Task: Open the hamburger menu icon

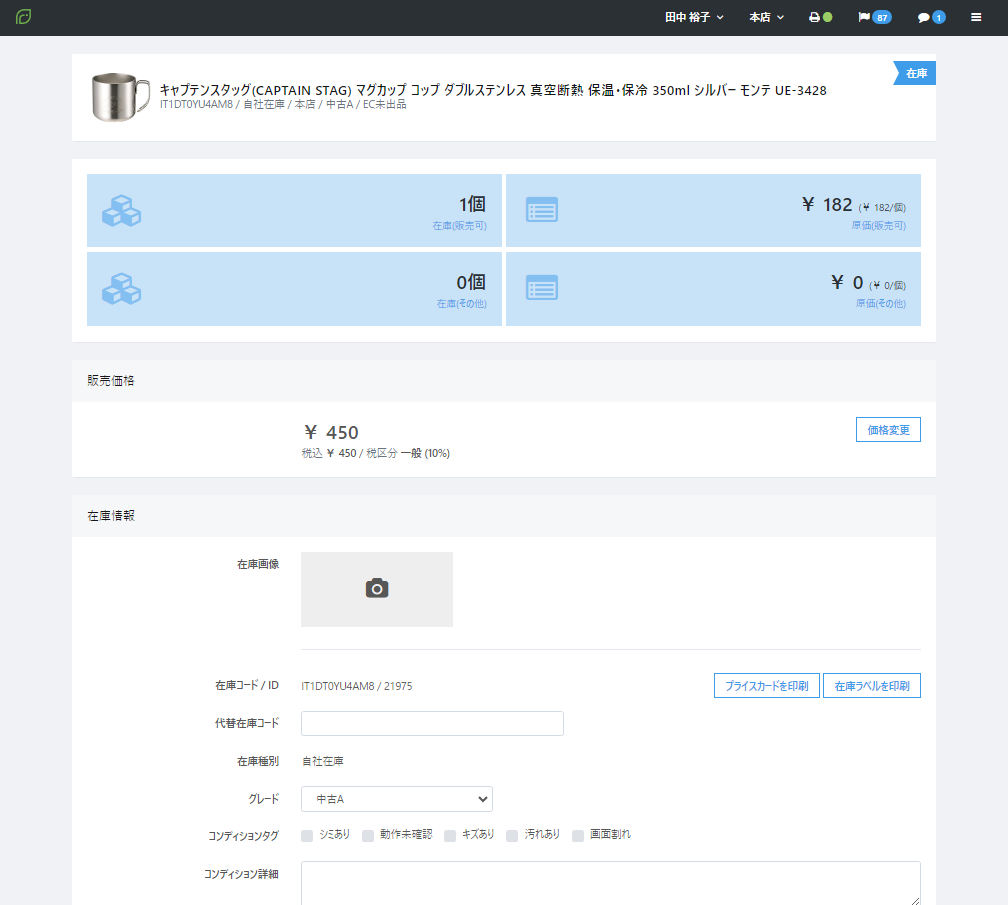Action: point(976,17)
